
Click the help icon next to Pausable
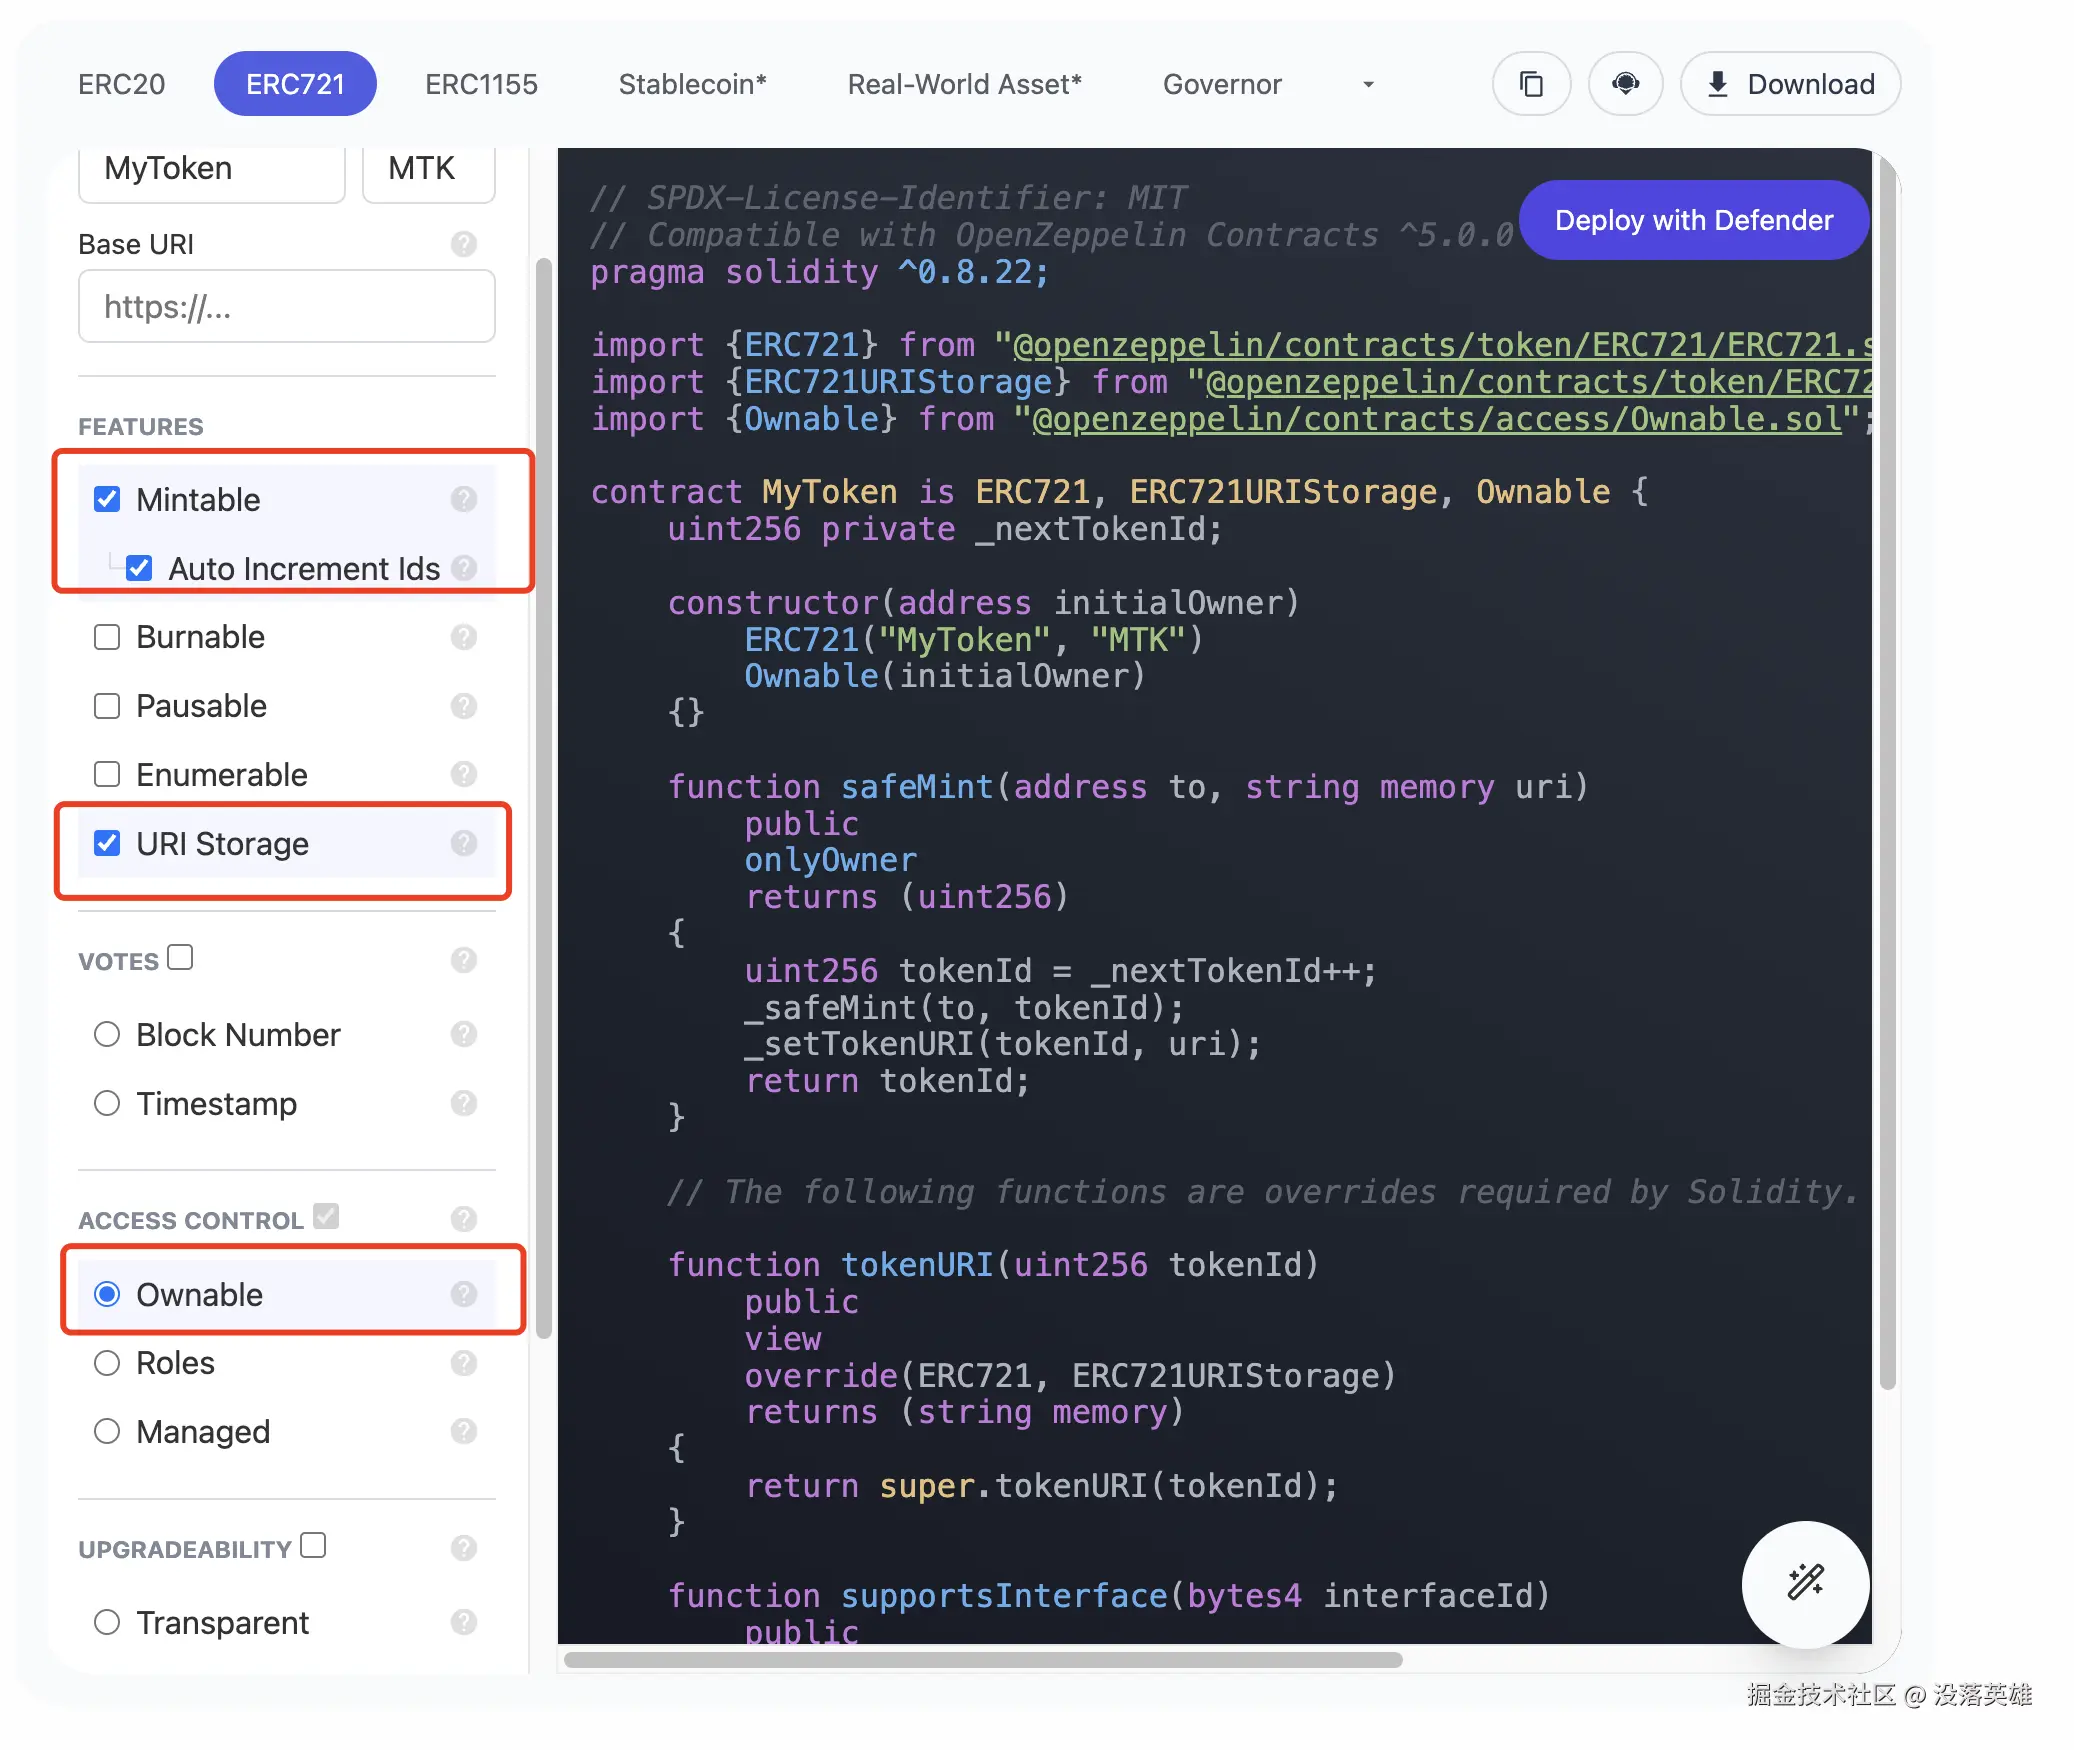pyautogui.click(x=463, y=706)
